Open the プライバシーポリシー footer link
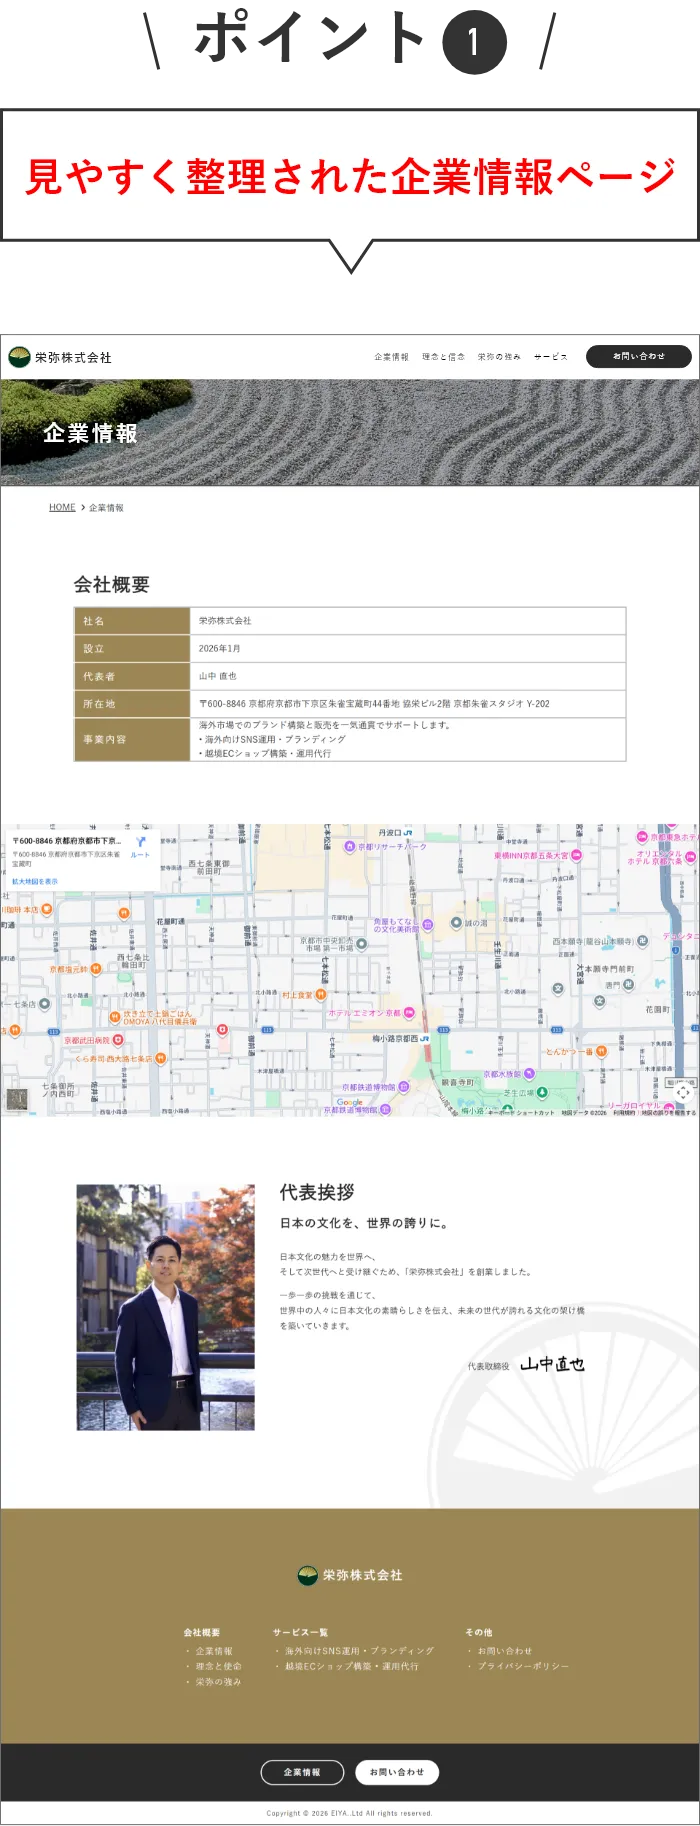 click(522, 1666)
